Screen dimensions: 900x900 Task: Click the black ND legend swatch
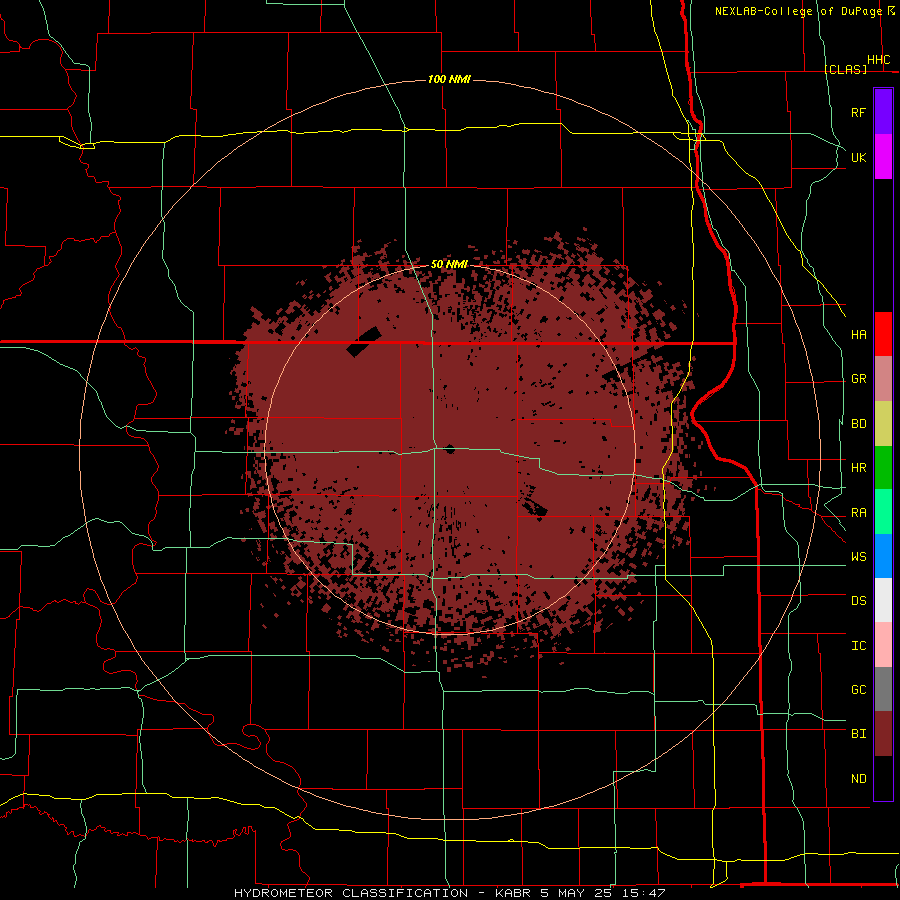(883, 778)
